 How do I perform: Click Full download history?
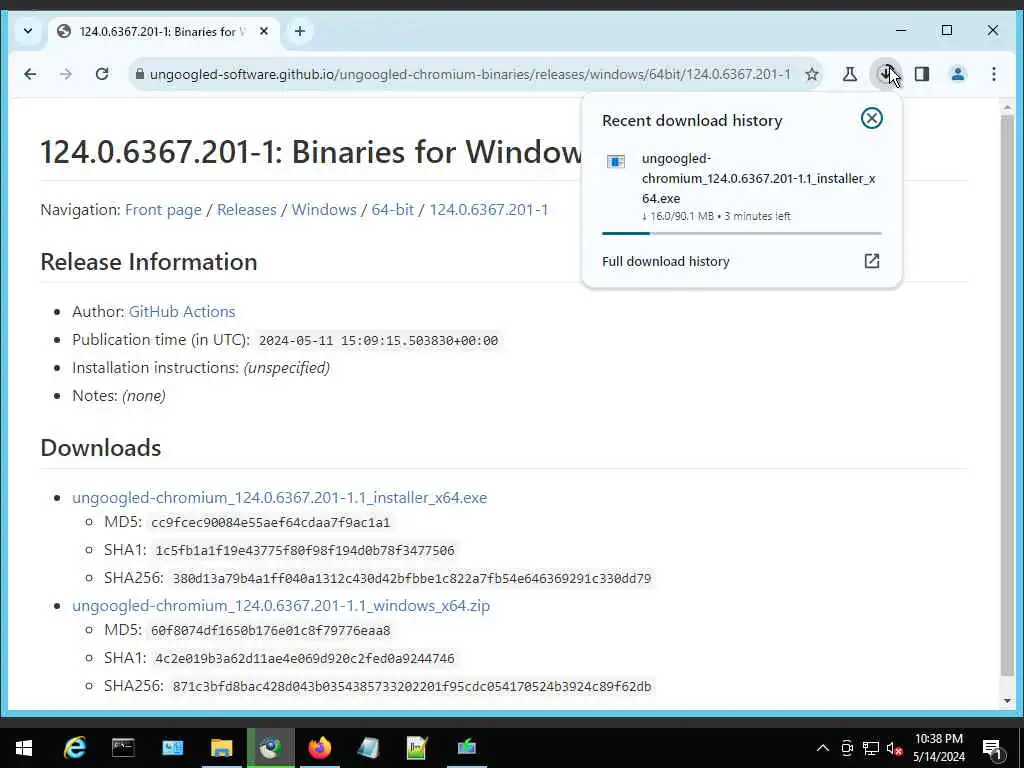coord(665,261)
